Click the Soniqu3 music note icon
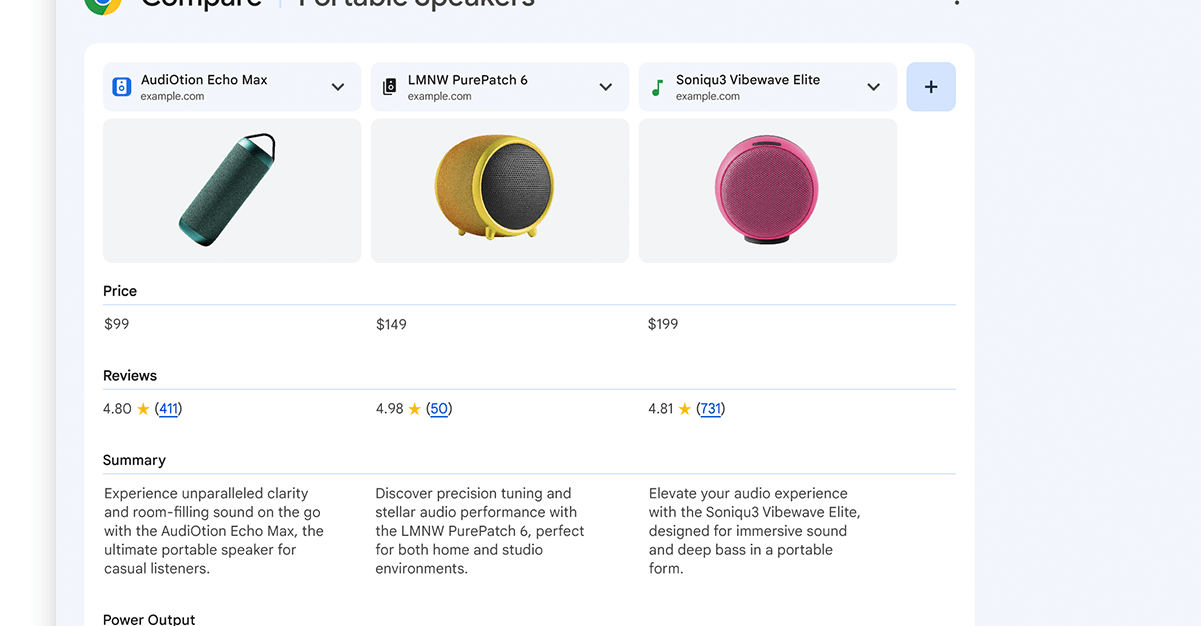 pos(656,86)
